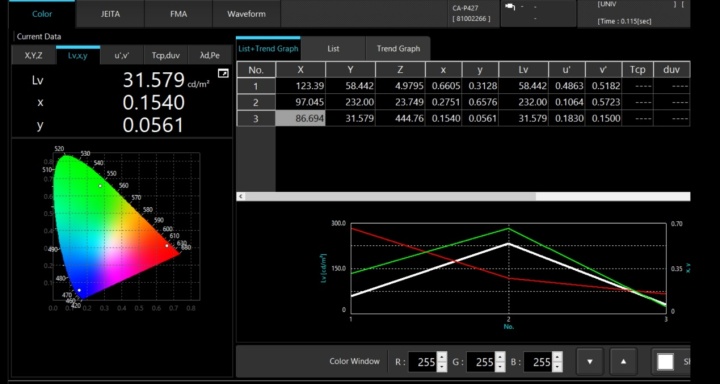Click the Lv column header
Viewport: 720px width, 384px height.
523,70
